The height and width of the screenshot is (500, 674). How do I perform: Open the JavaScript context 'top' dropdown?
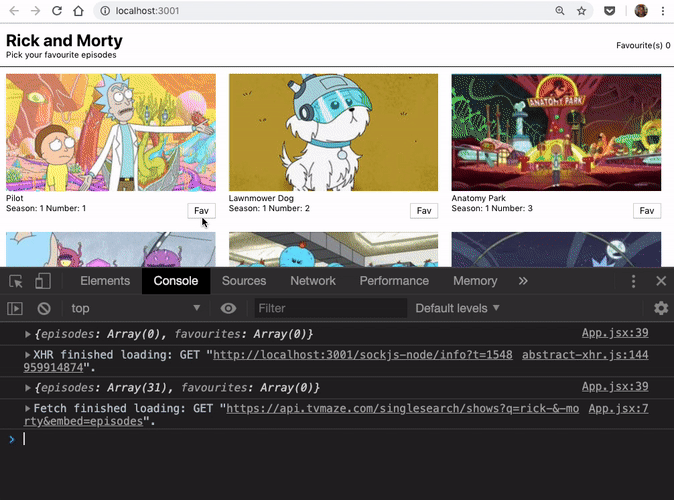135,308
